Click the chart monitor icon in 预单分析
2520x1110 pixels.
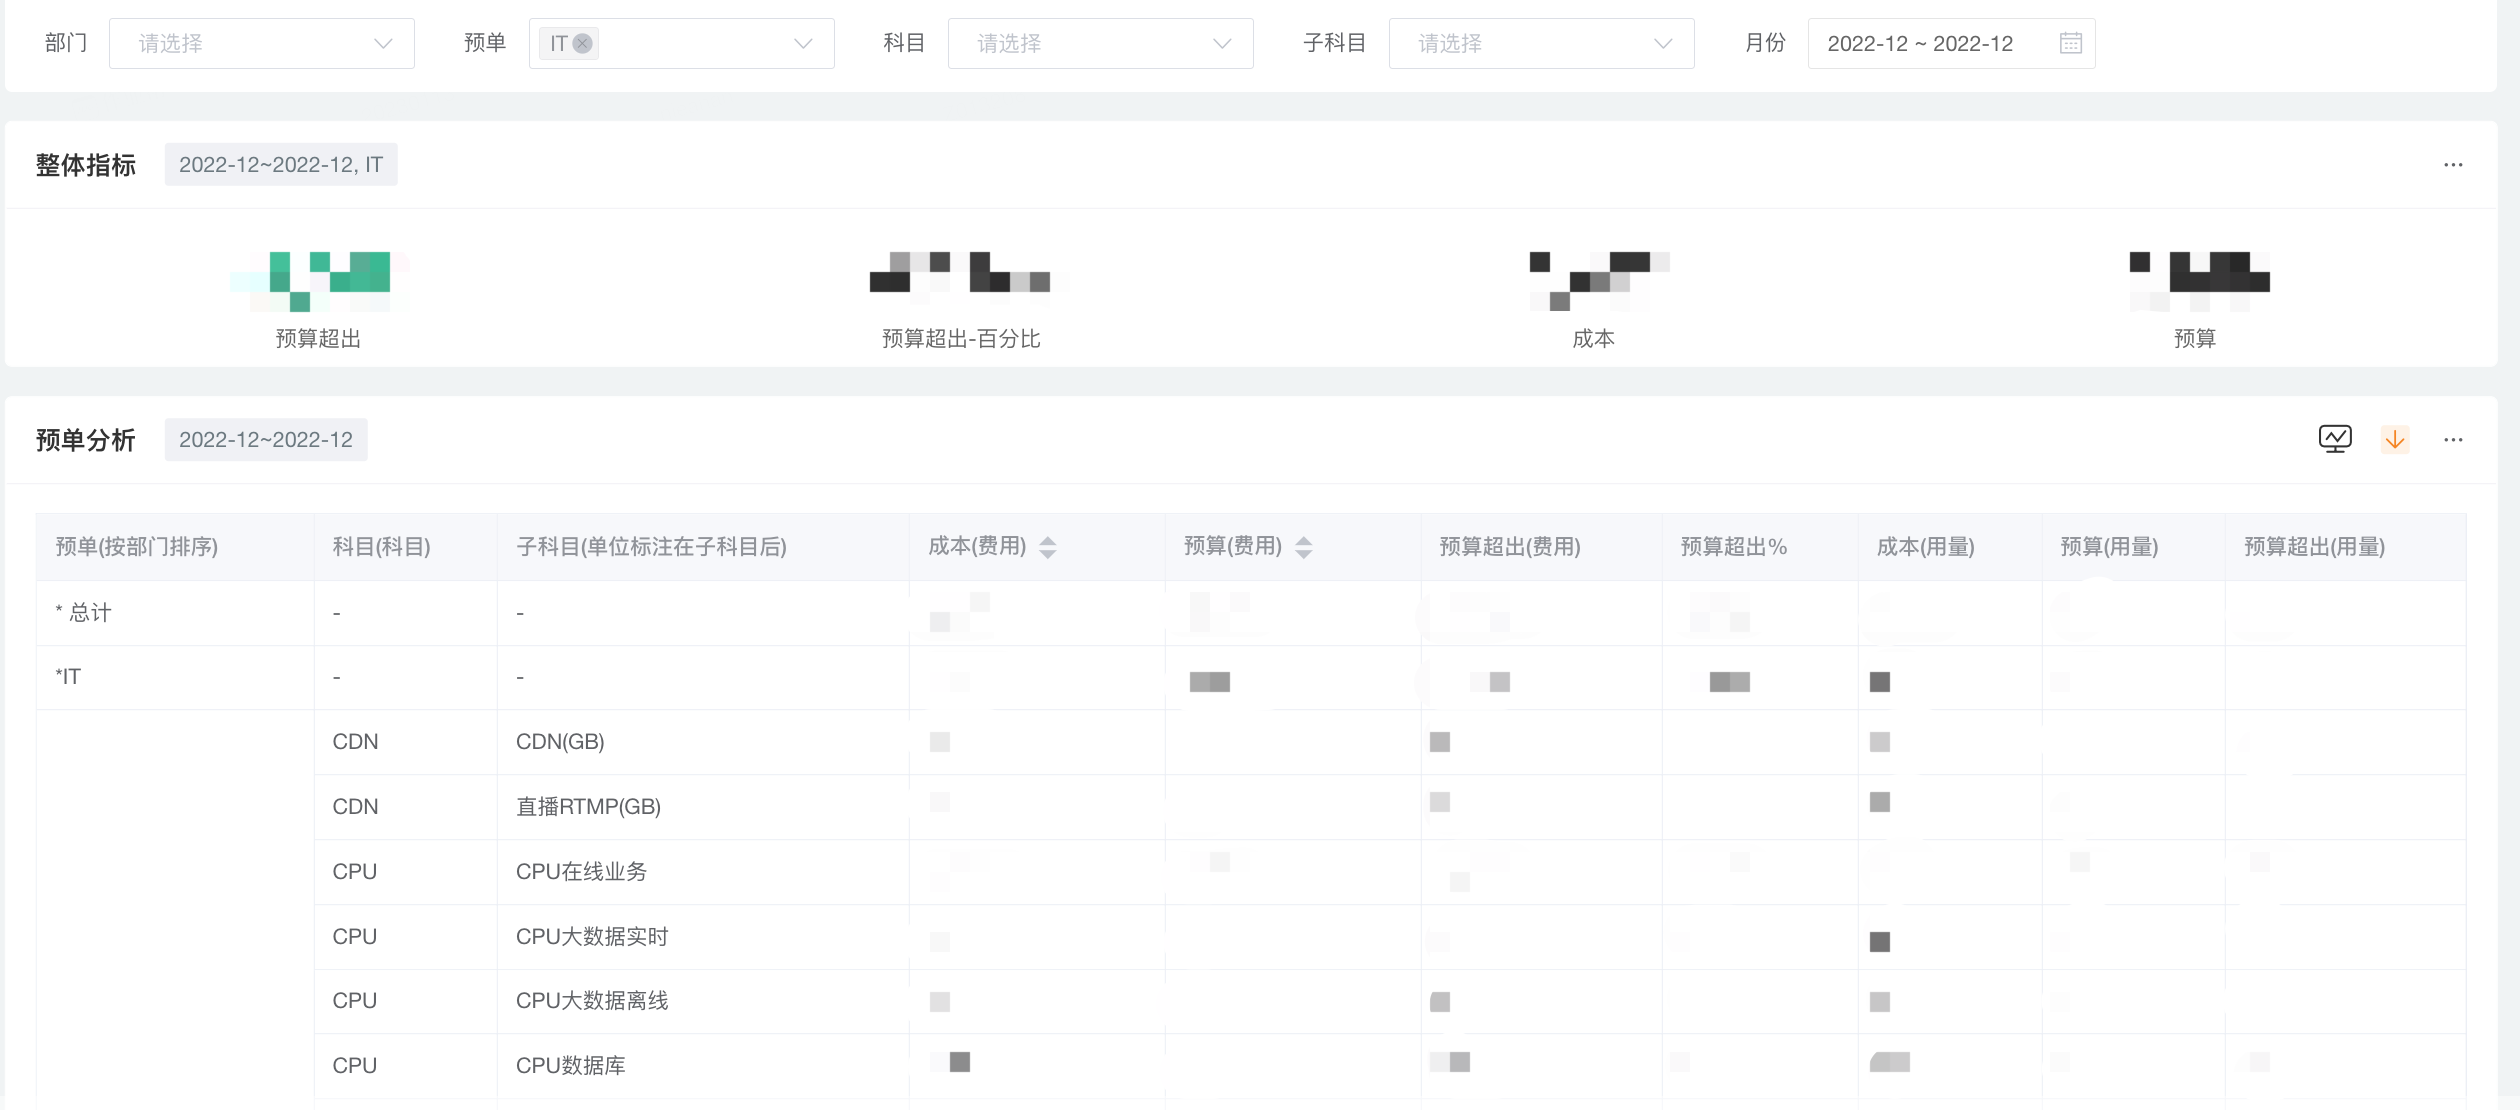(2335, 439)
